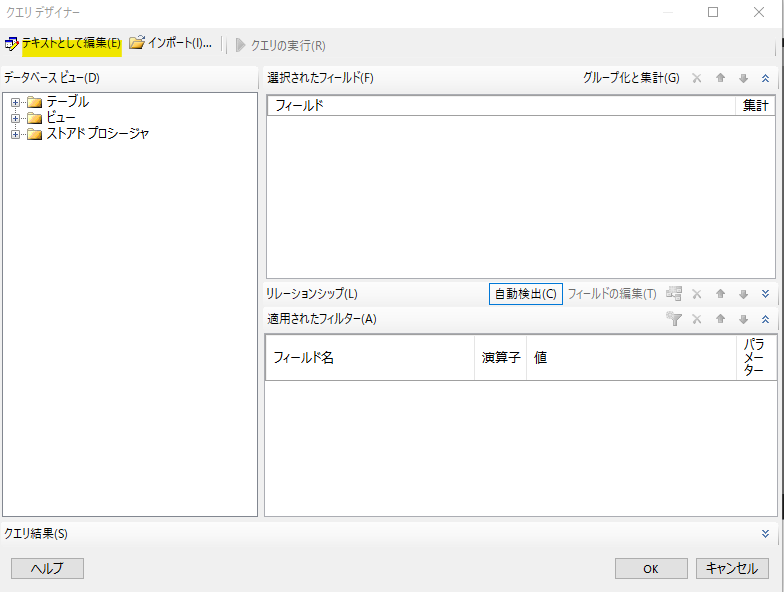The width and height of the screenshot is (784, 592).
Task: Click the delete icon in relationship header
Action: (697, 294)
